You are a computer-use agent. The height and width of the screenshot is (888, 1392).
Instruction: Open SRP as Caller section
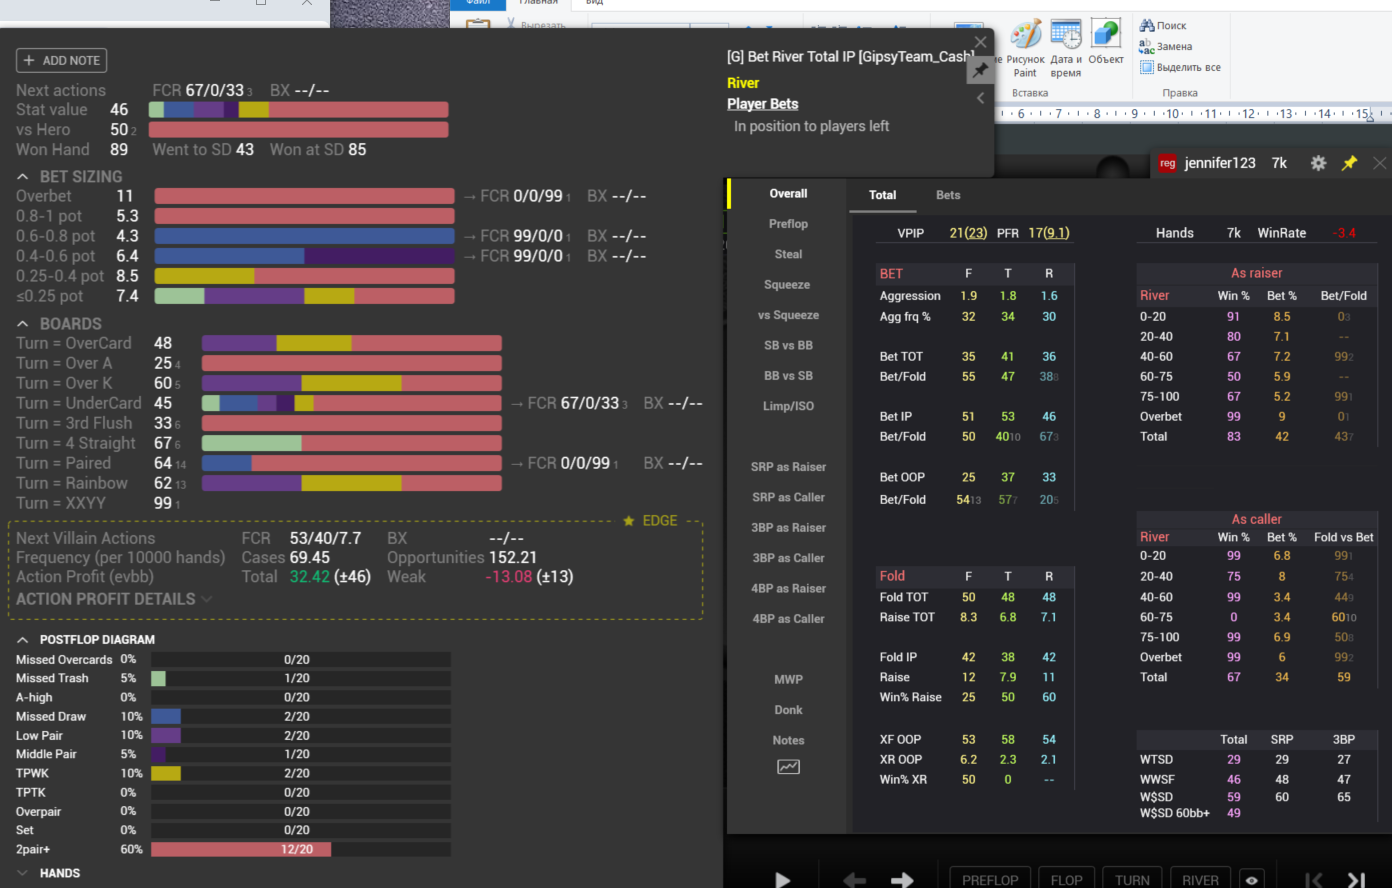pos(788,497)
